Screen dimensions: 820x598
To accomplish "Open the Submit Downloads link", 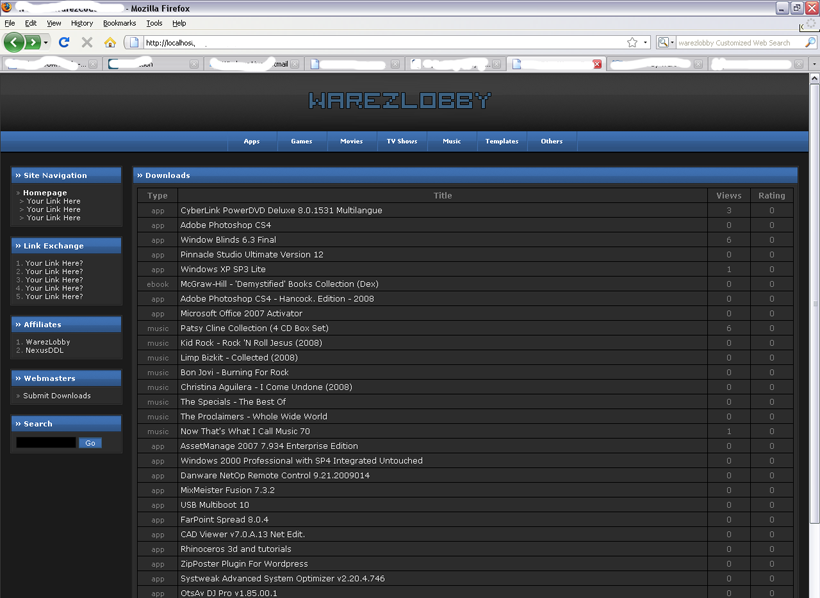I will click(x=56, y=396).
